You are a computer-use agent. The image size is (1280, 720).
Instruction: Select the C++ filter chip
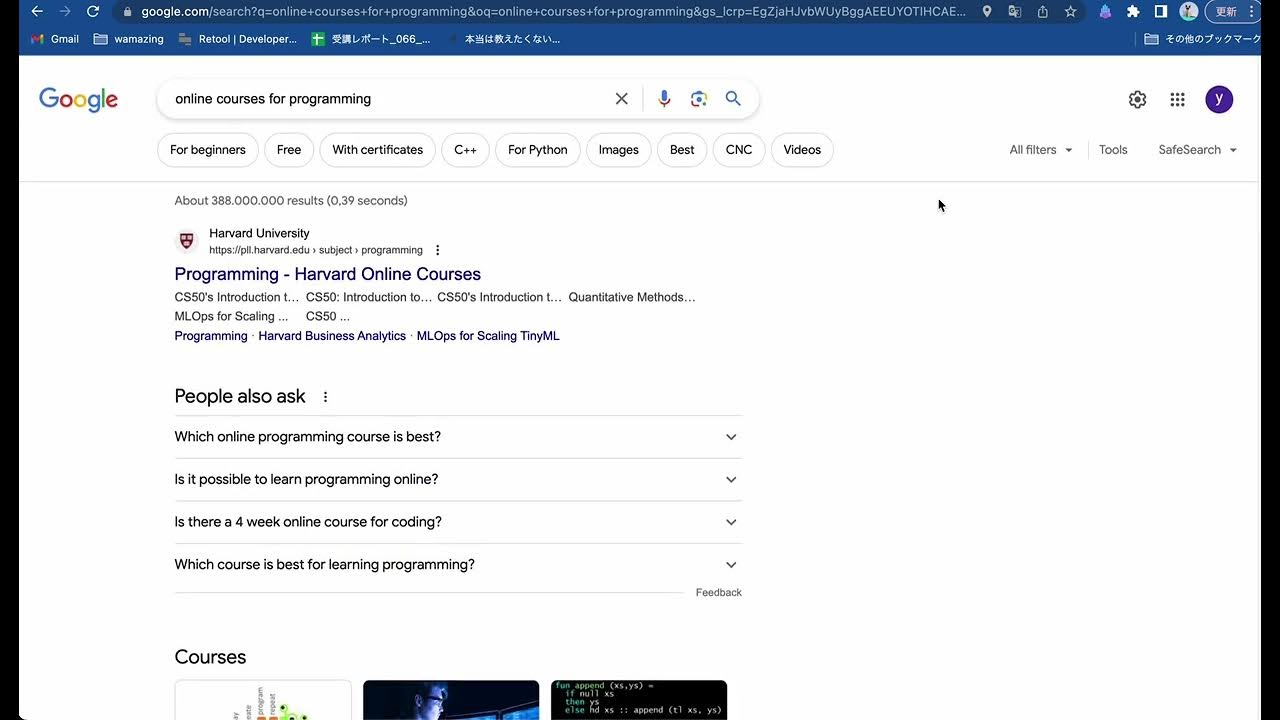point(466,150)
